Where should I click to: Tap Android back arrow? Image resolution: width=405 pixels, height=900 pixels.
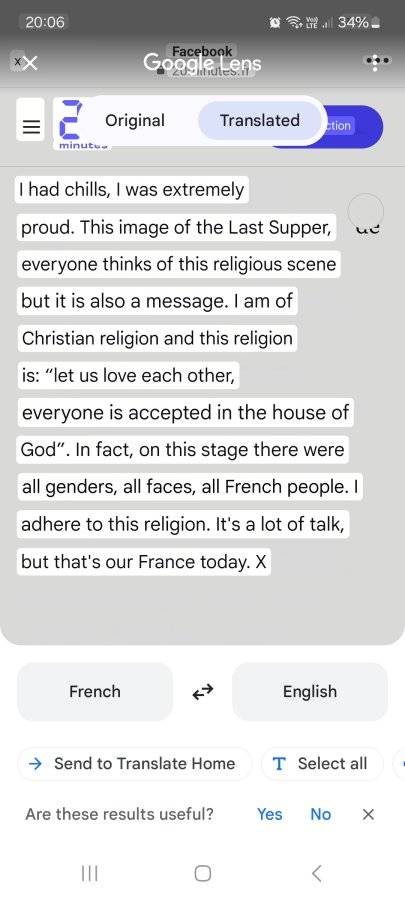point(316,873)
